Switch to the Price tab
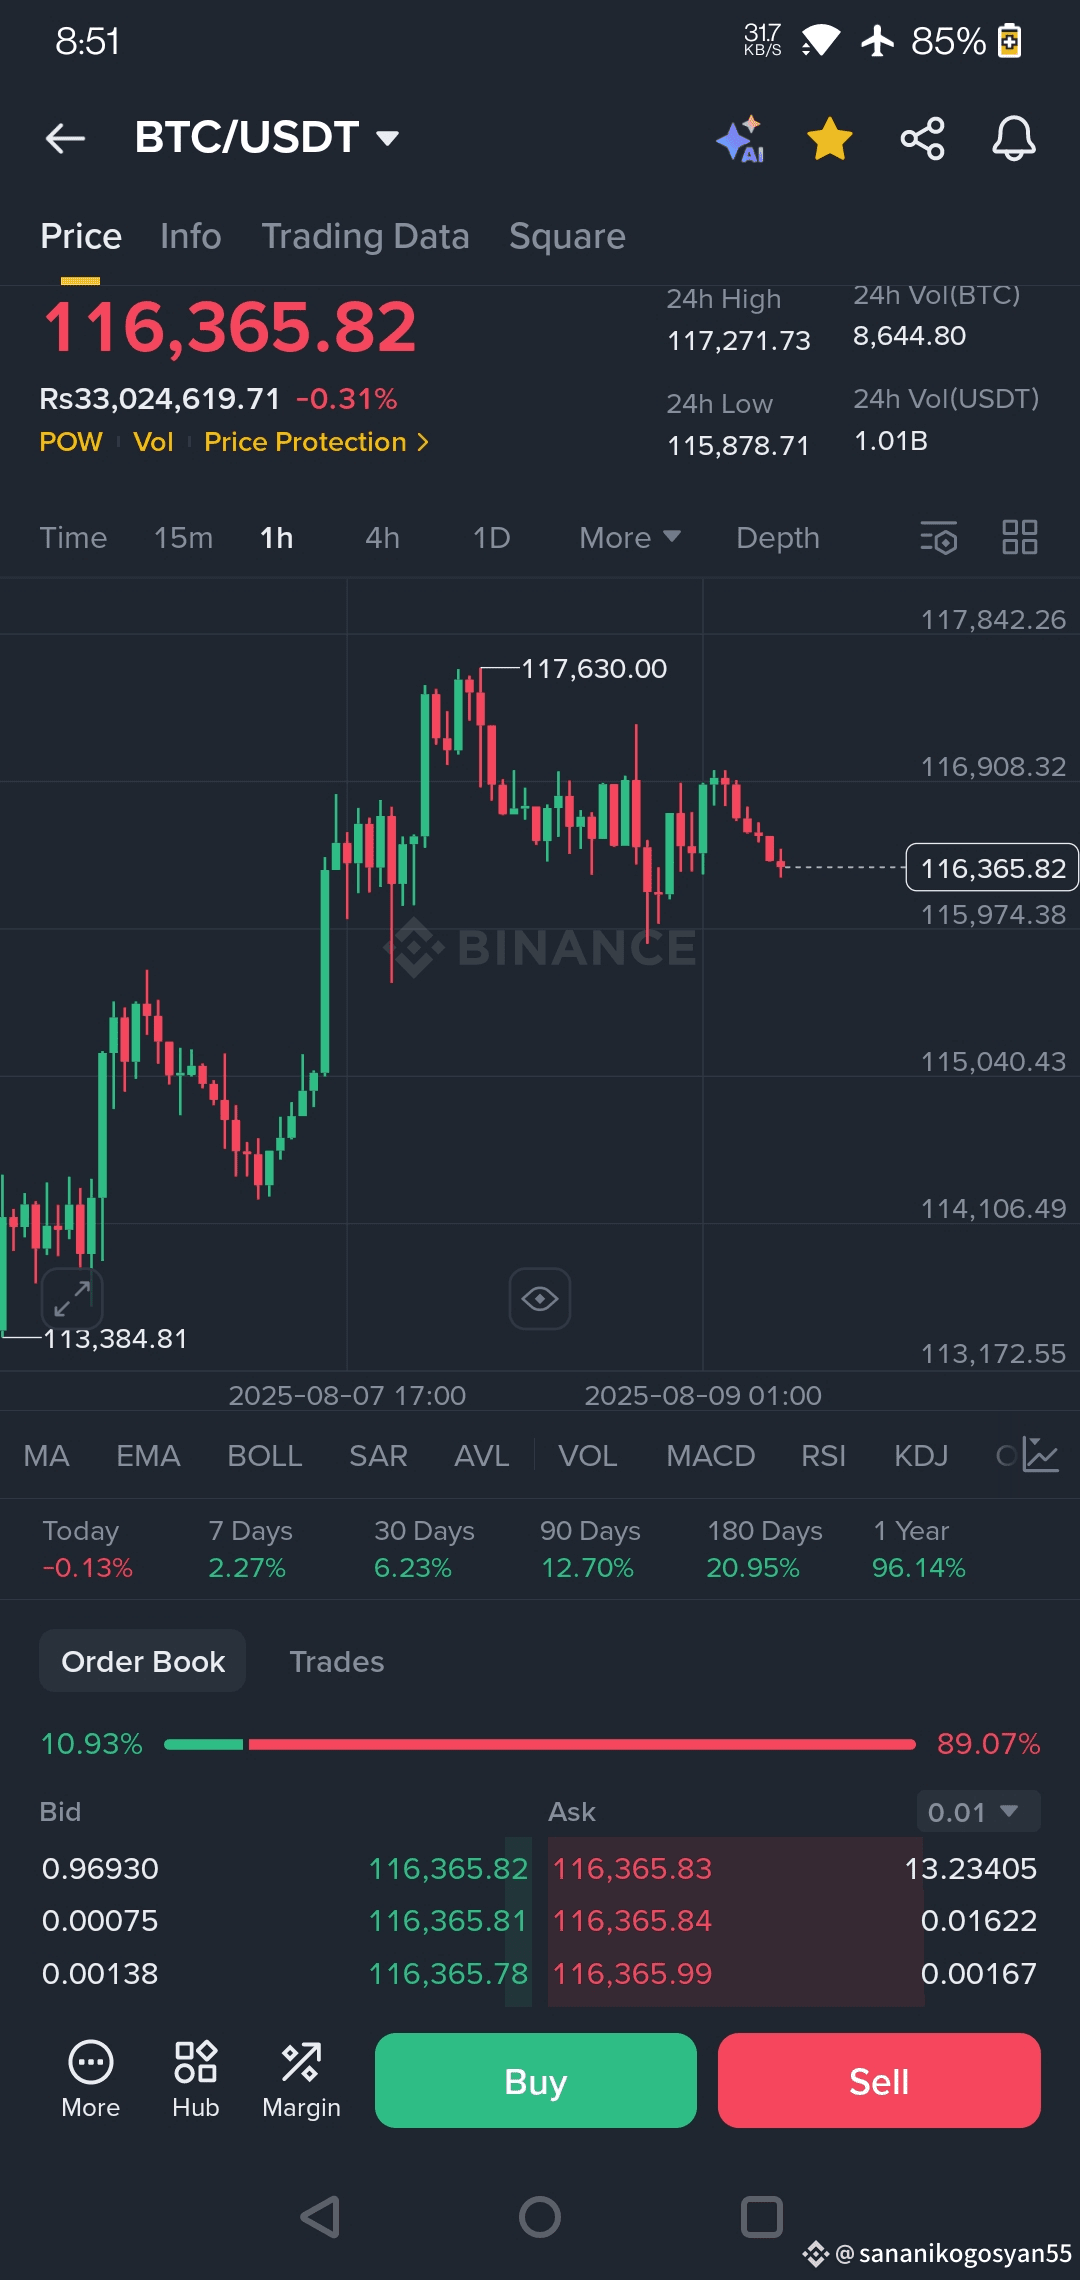Image resolution: width=1080 pixels, height=2280 pixels. (81, 237)
